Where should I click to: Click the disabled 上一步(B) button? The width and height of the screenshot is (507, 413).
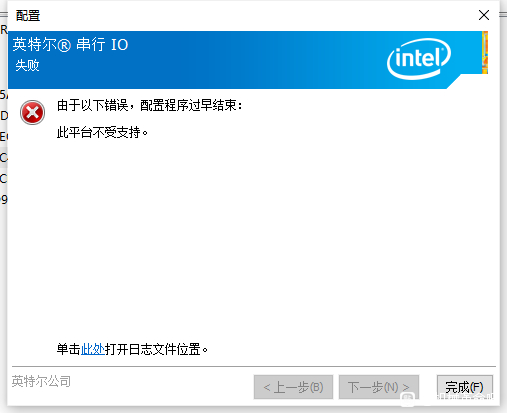click(x=293, y=387)
